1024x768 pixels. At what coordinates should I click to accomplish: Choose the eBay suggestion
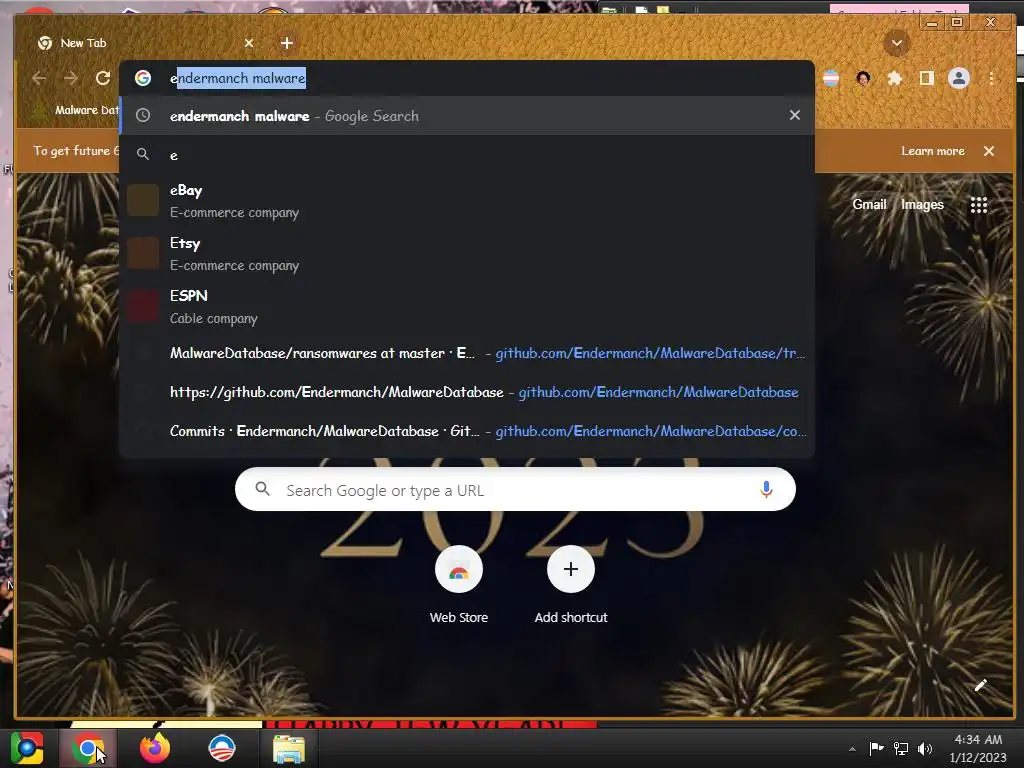(x=467, y=200)
